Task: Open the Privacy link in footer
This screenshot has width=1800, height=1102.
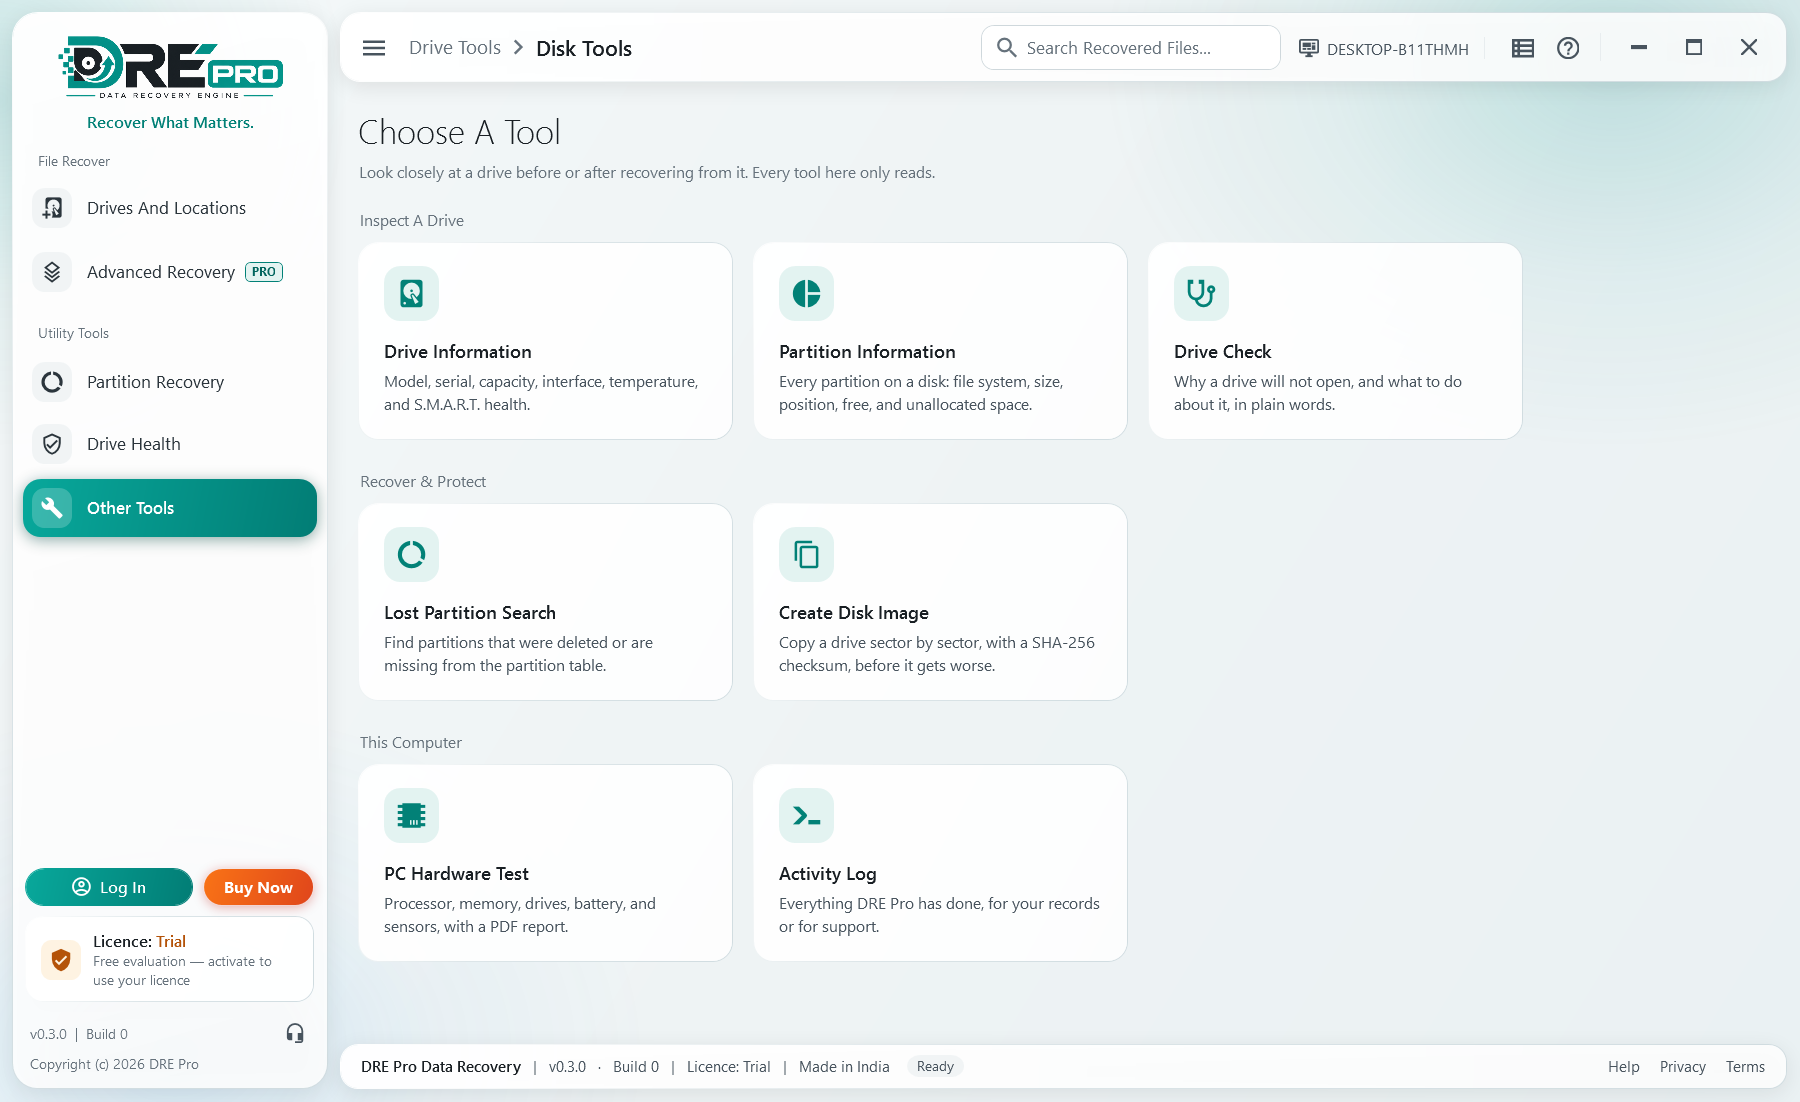Action: [x=1683, y=1067]
